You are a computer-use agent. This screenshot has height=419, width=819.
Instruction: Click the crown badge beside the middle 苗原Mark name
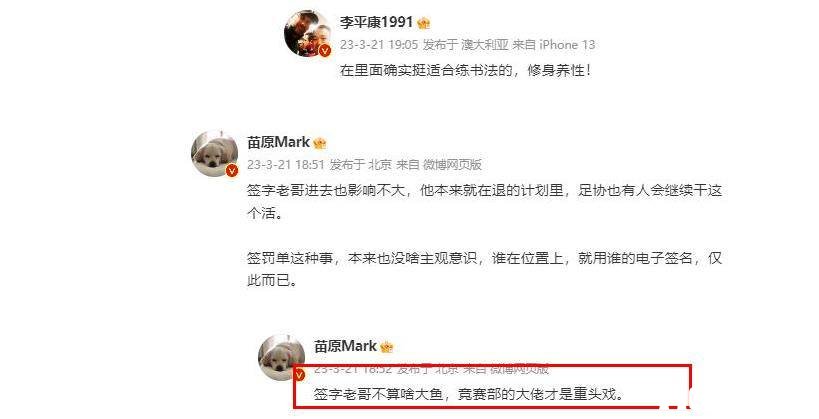320,143
